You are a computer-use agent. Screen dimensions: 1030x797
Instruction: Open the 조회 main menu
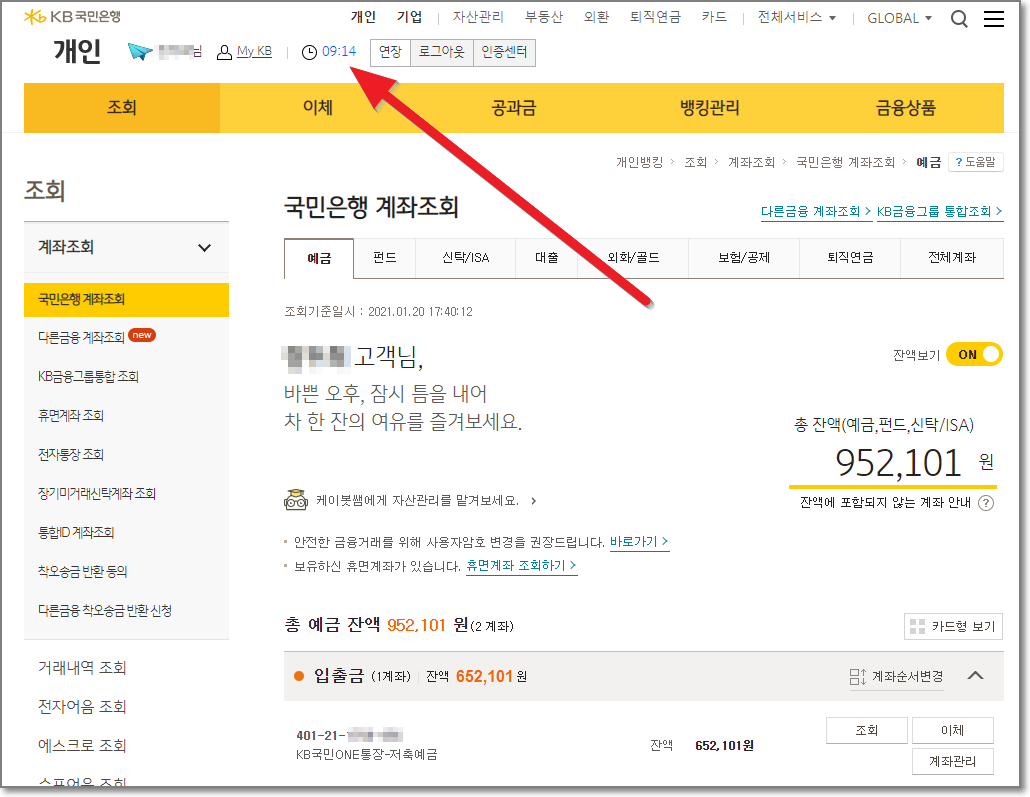[122, 108]
